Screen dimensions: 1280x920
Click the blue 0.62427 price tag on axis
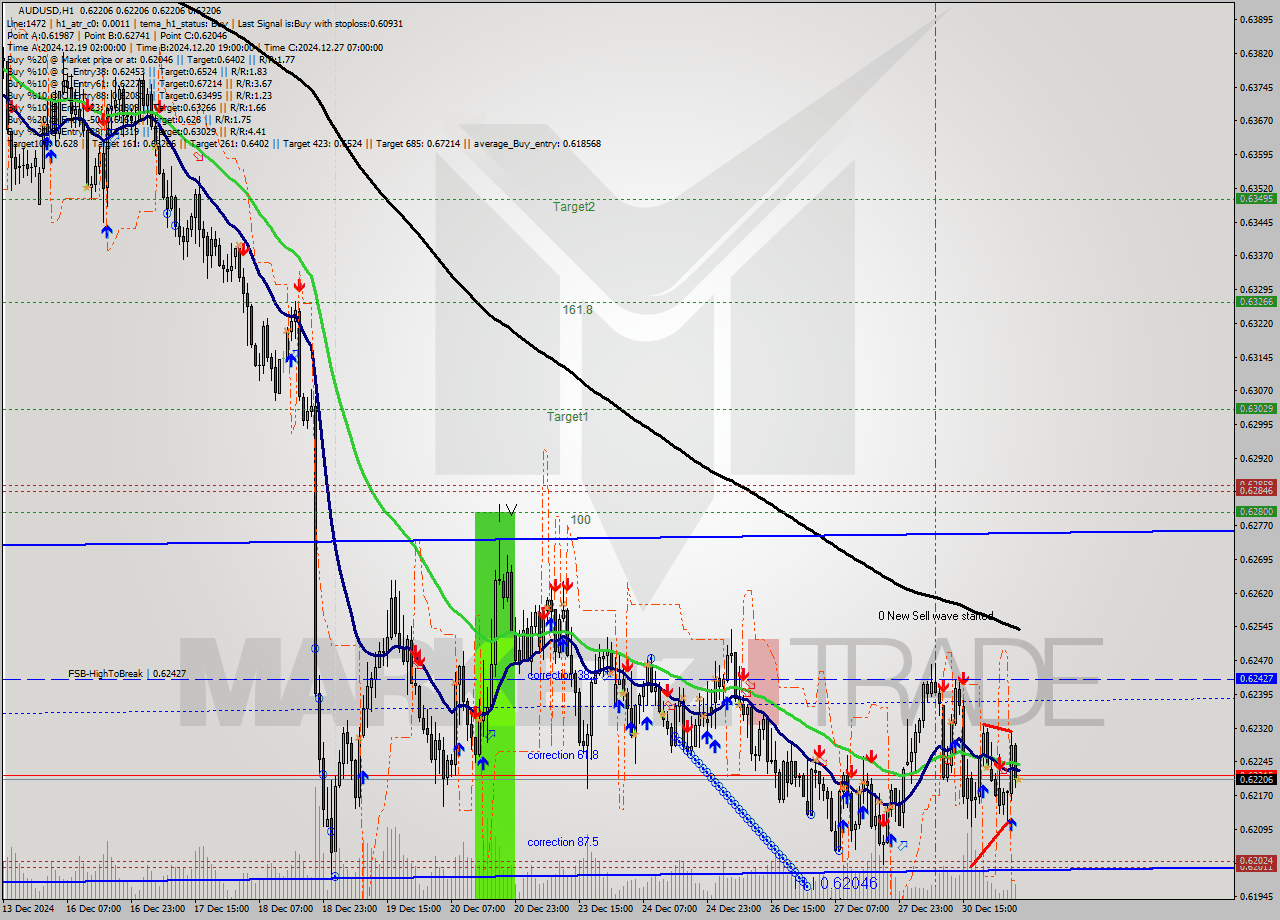pyautogui.click(x=1256, y=678)
